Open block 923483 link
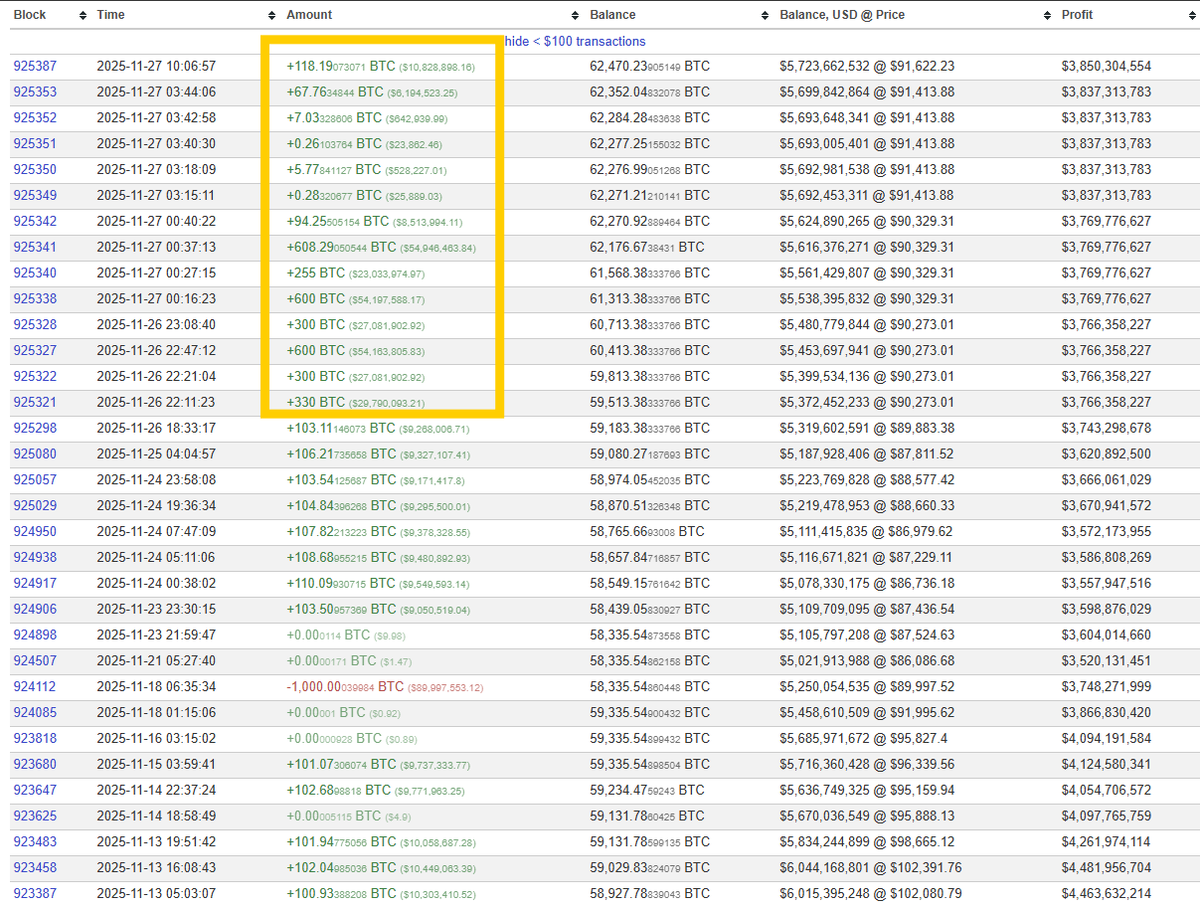 [35, 842]
